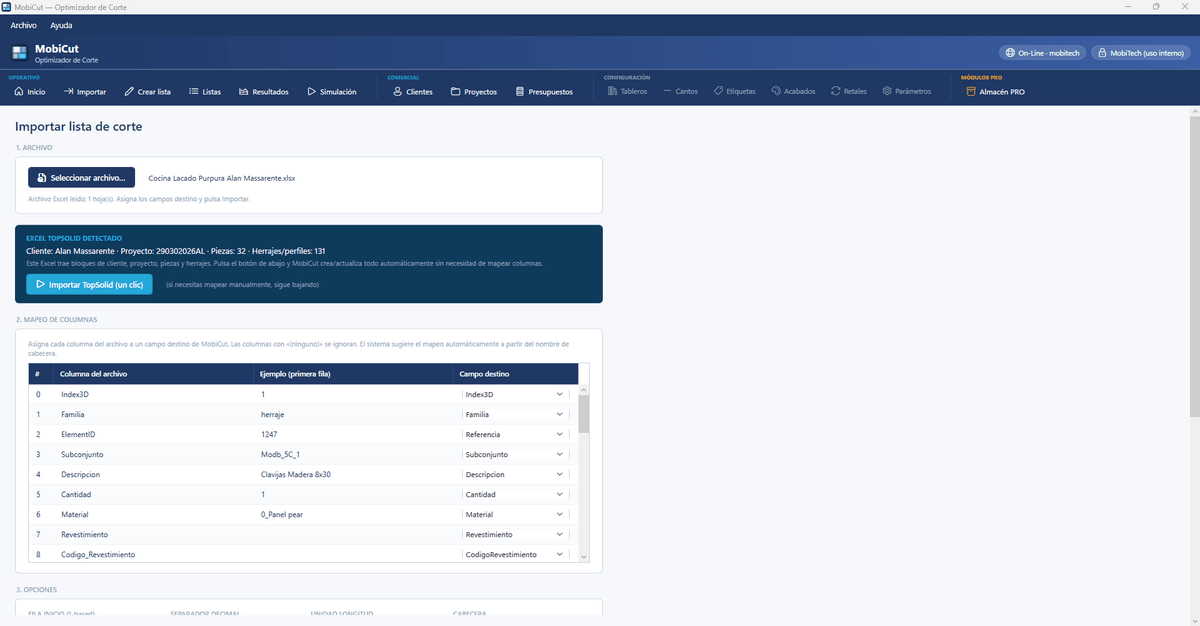Click the main page vertical scrollbar
1200x626 pixels.
(x=1194, y=265)
